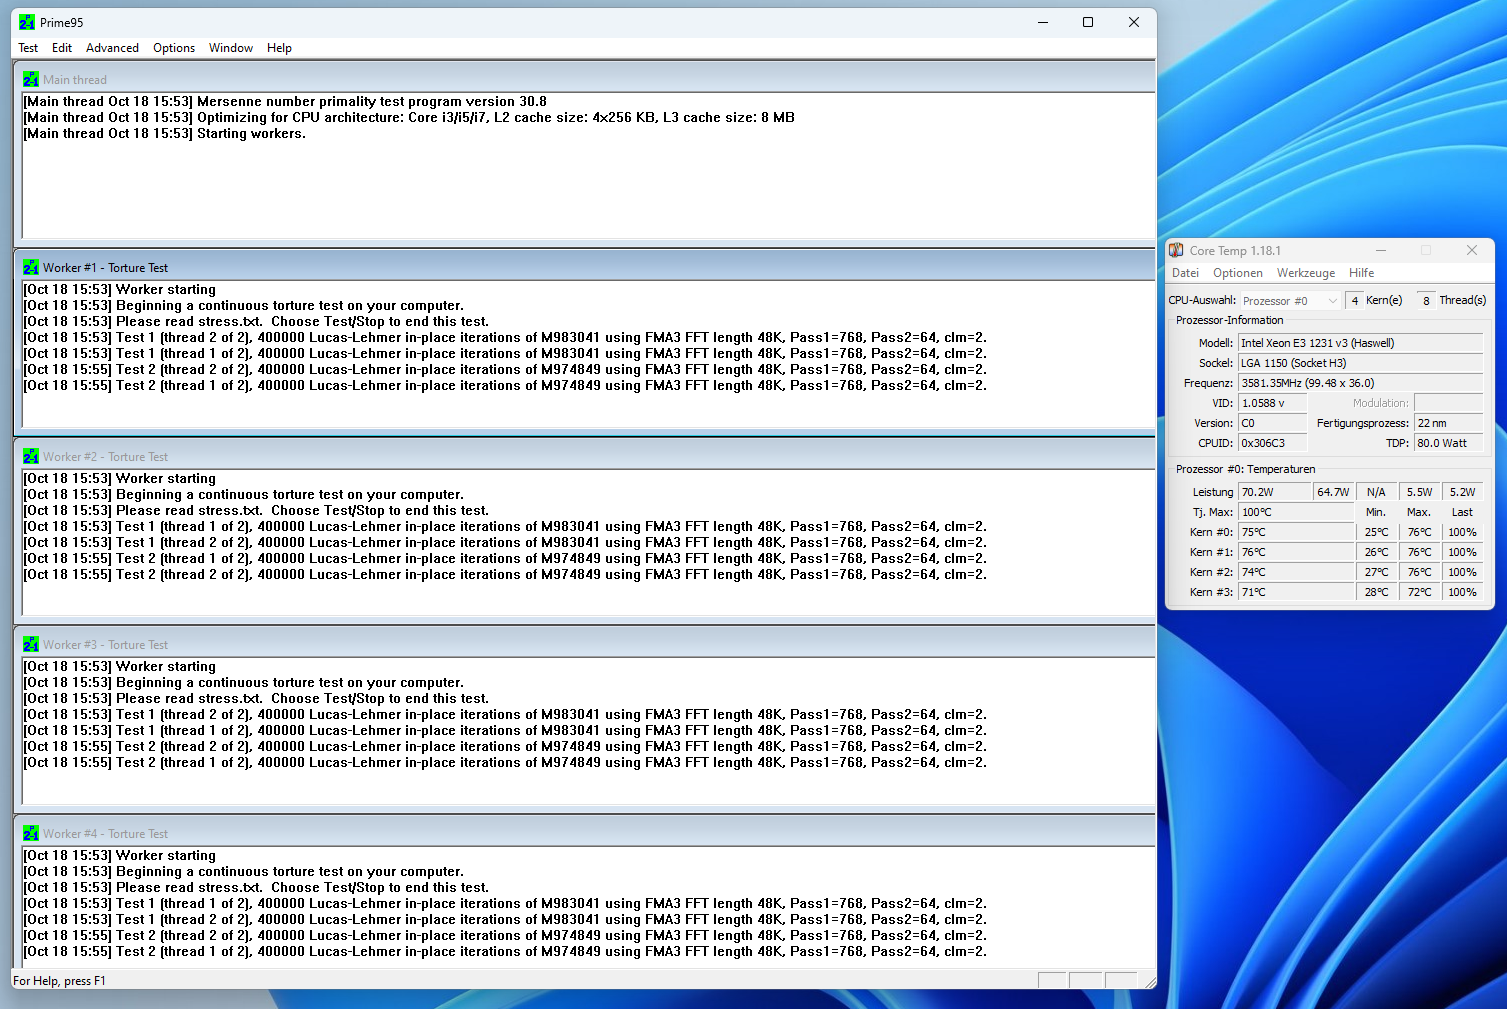Click the Worker #3 Torture Test icon
The height and width of the screenshot is (1009, 1507).
coord(31,644)
